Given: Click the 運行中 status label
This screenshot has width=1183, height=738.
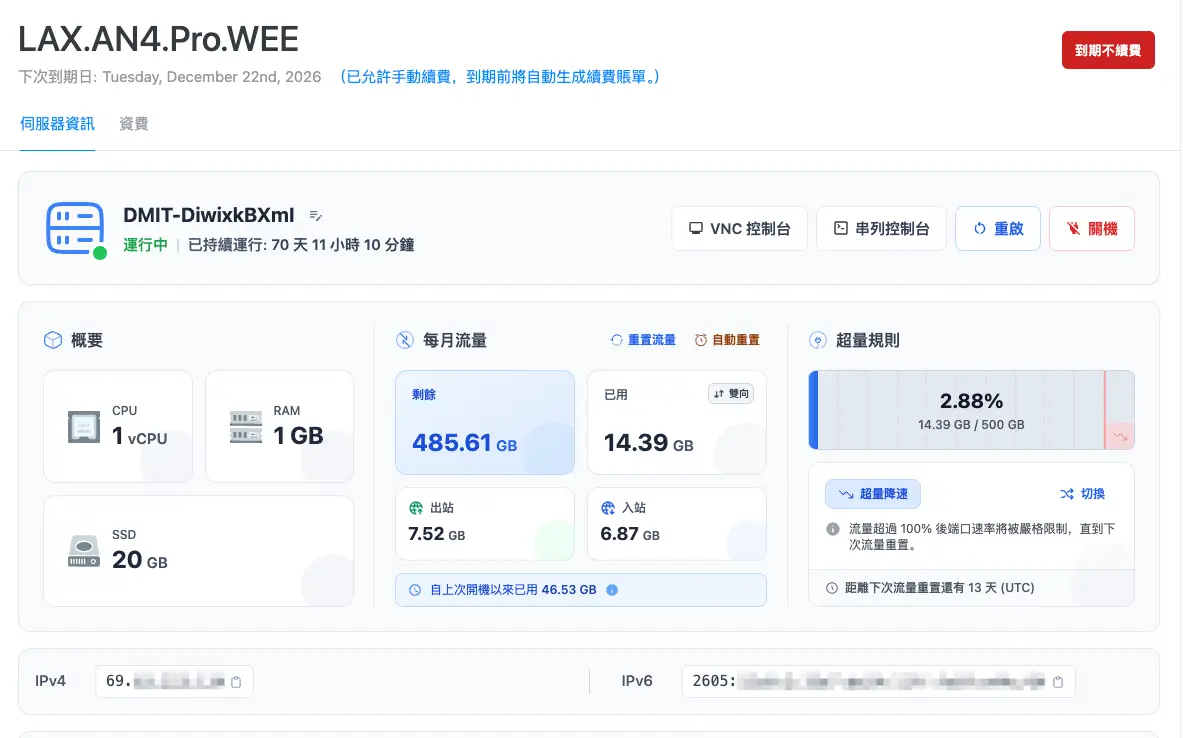Looking at the screenshot, I should (x=146, y=245).
